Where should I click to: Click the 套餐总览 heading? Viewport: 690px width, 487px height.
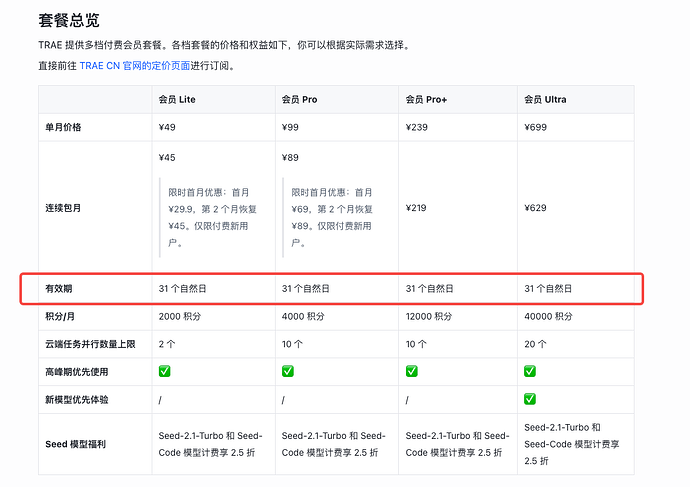click(x=69, y=20)
